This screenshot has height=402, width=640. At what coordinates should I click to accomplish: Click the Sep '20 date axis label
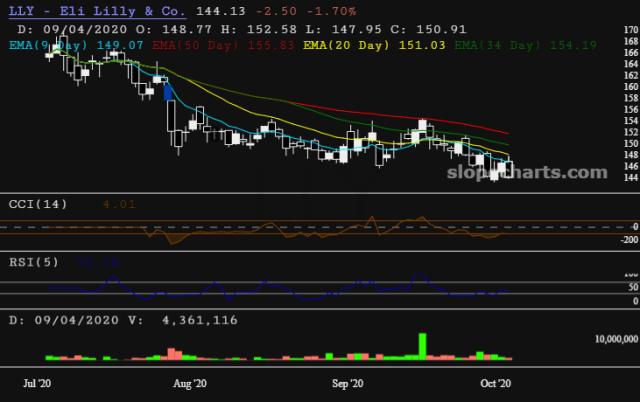pos(348,382)
